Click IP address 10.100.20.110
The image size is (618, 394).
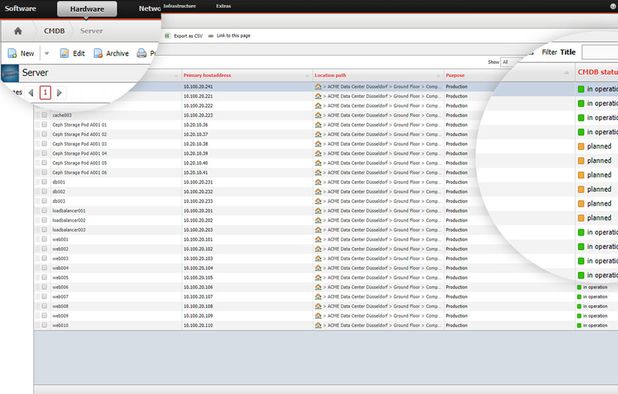point(198,325)
